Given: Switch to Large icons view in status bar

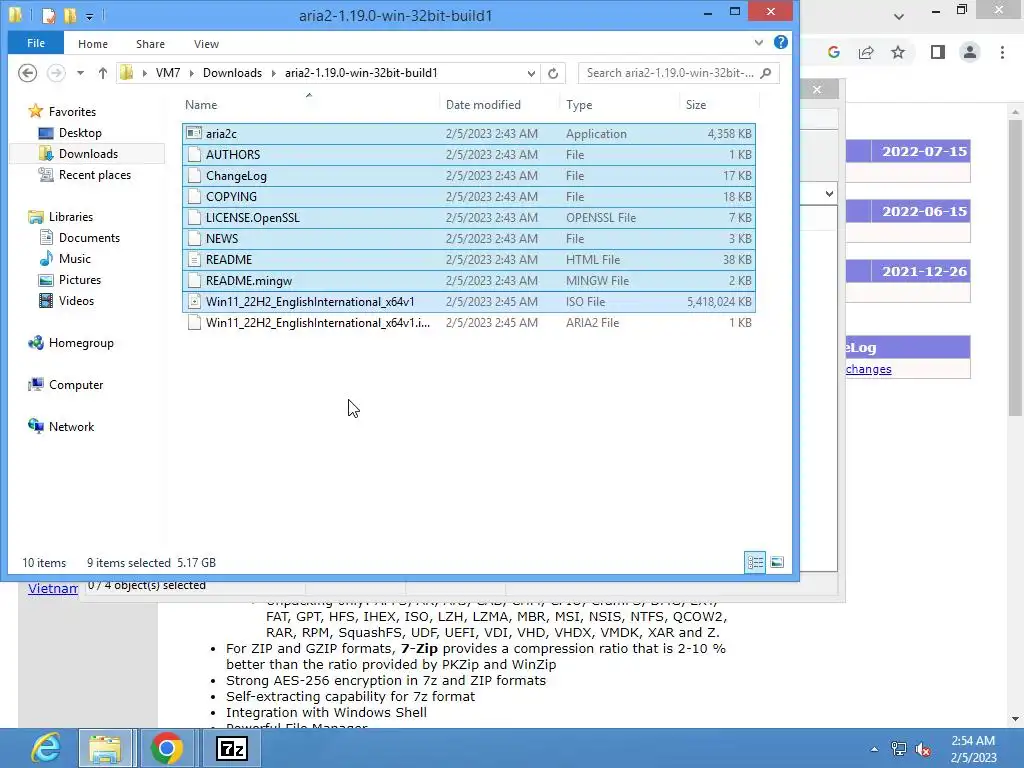Looking at the screenshot, I should (777, 562).
